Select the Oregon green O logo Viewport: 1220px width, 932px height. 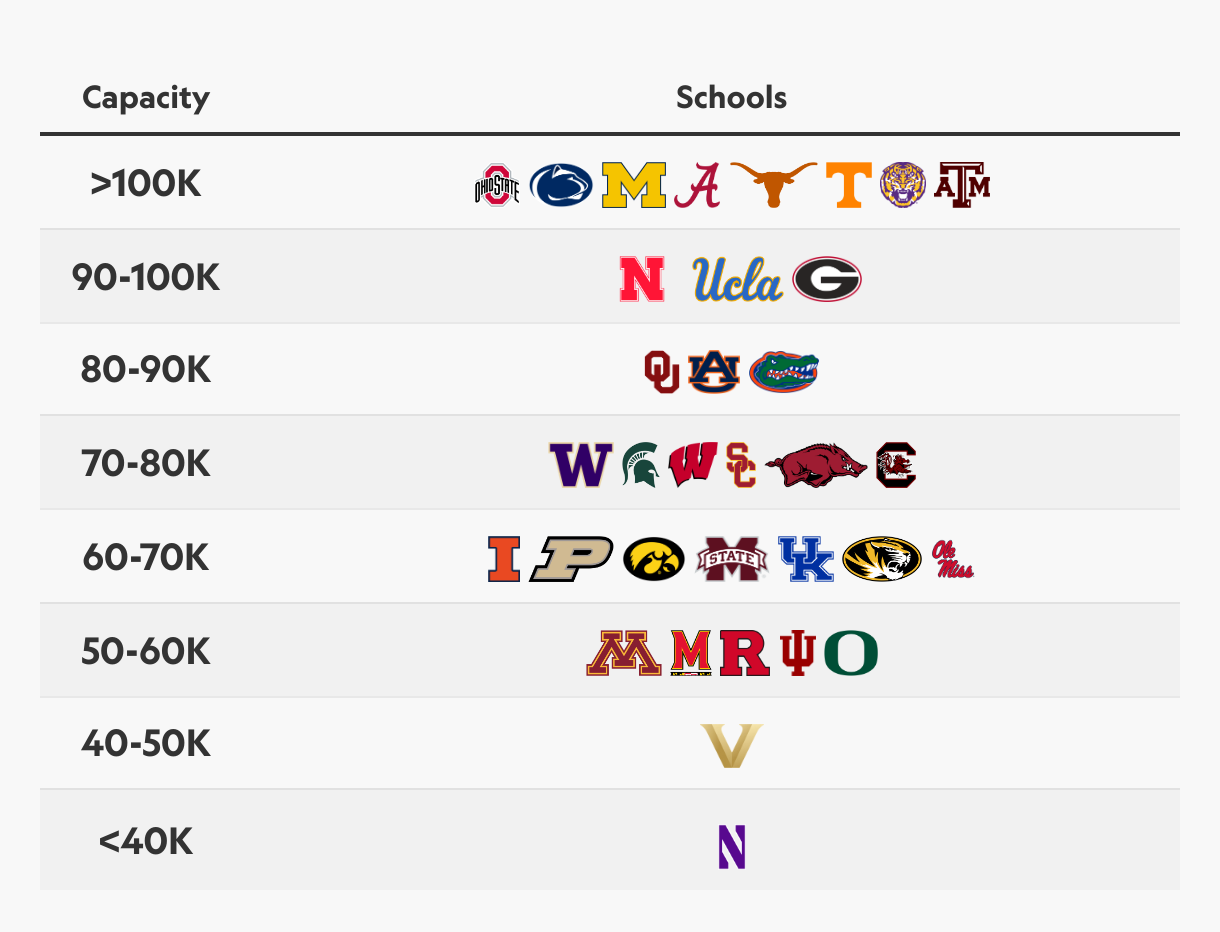(851, 653)
